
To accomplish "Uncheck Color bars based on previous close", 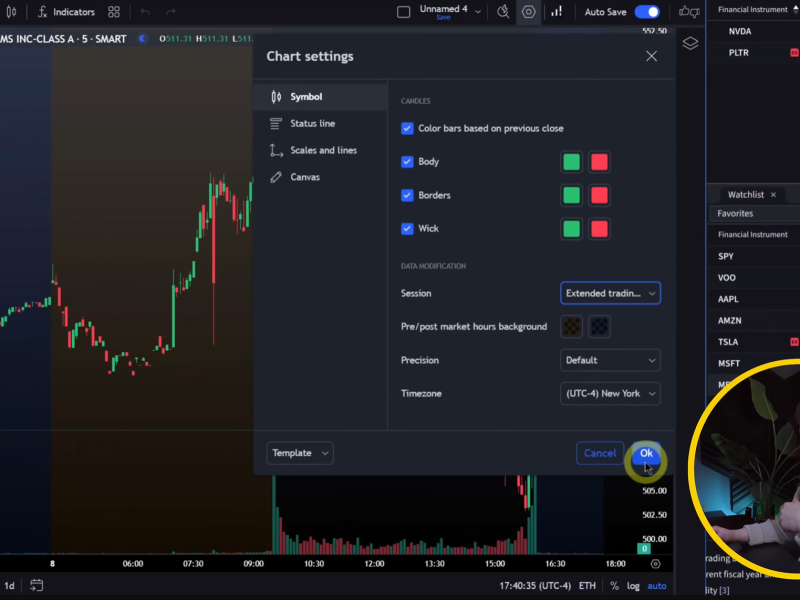I will (407, 128).
